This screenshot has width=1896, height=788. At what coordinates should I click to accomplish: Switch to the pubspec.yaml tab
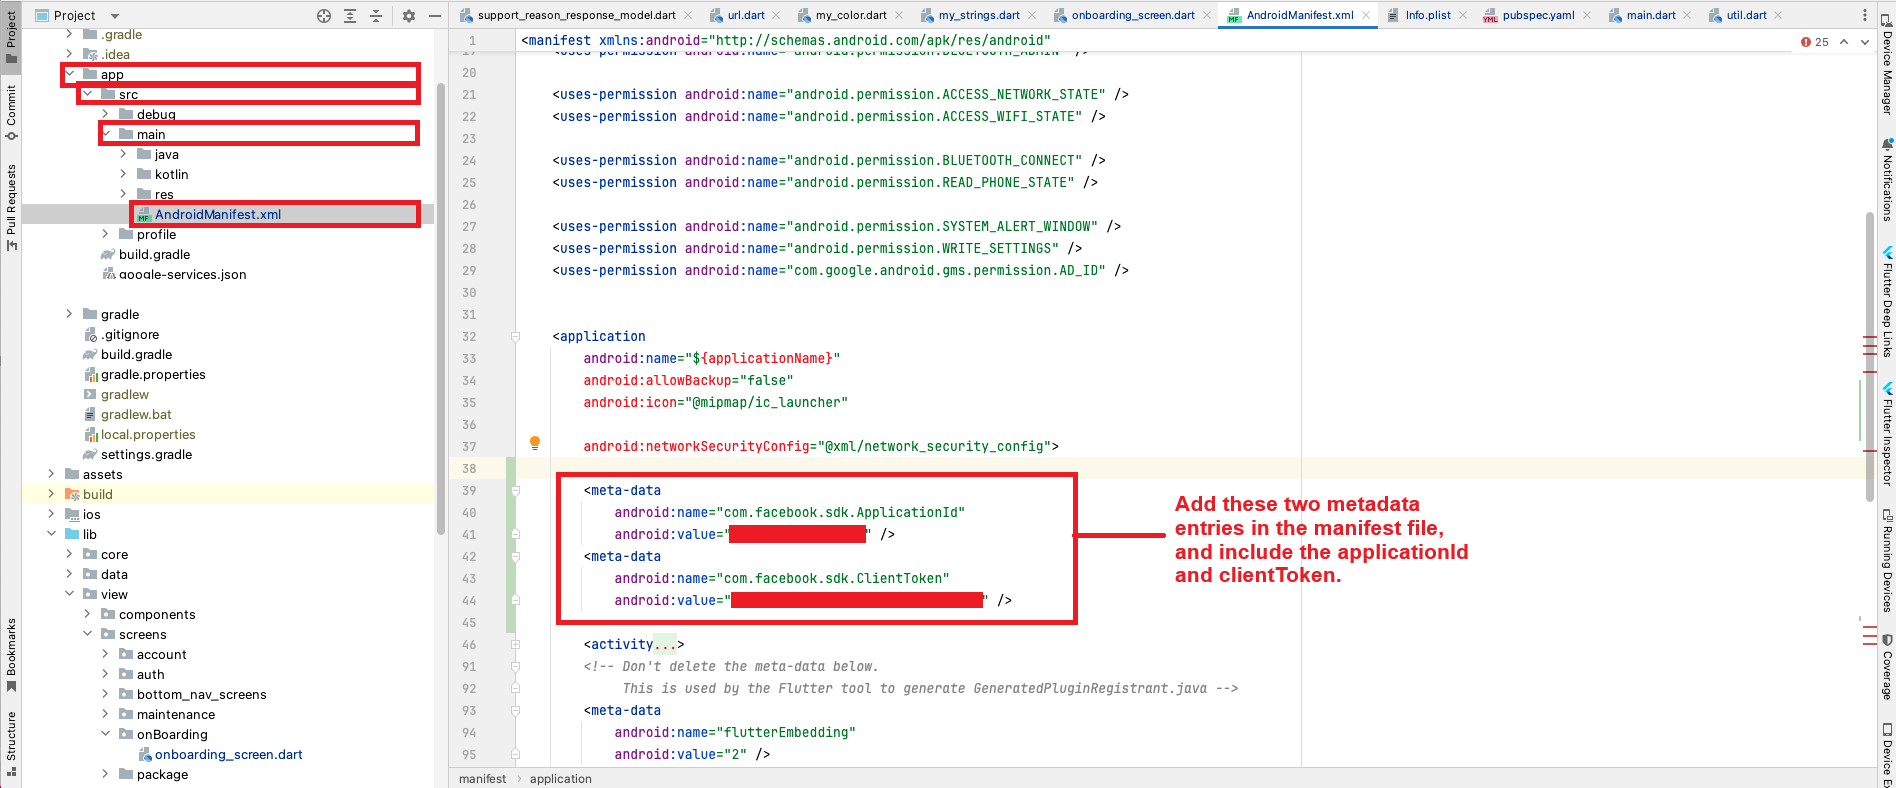pos(1537,15)
